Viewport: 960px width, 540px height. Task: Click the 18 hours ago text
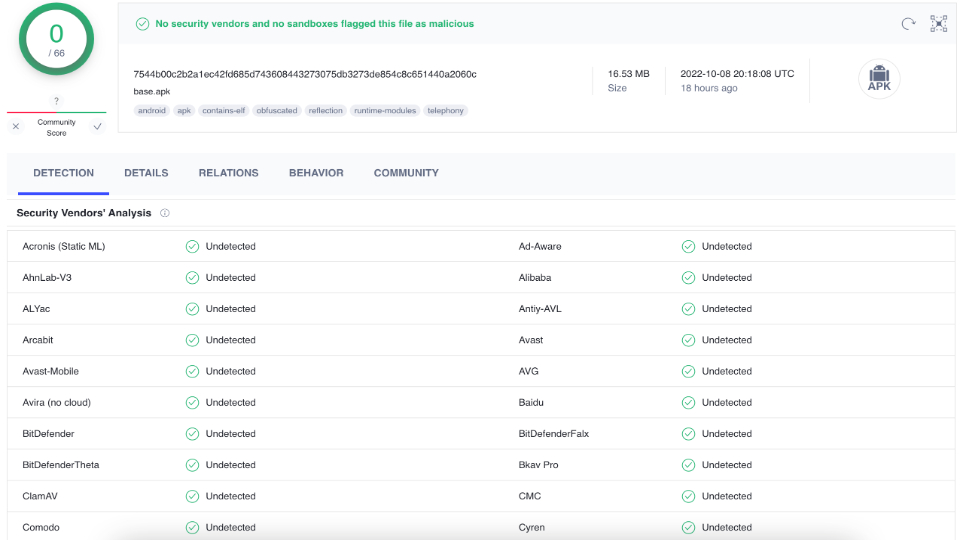tap(709, 88)
